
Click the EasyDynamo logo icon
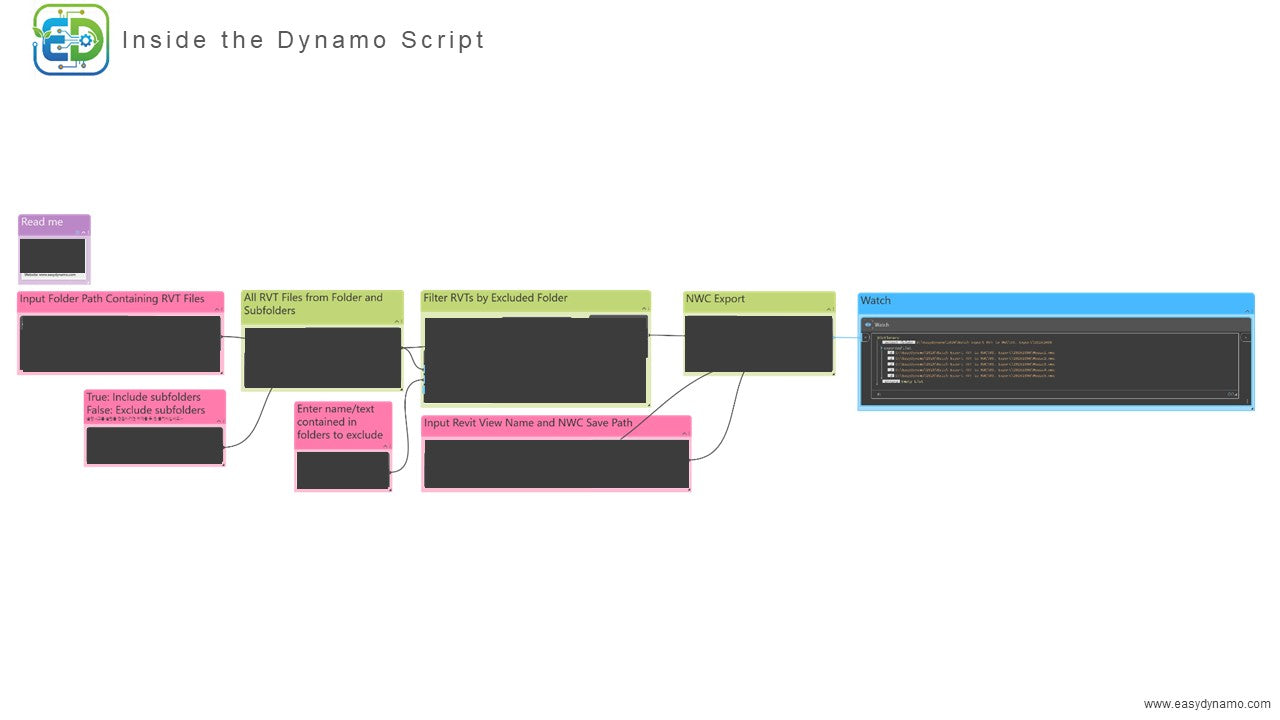point(71,40)
